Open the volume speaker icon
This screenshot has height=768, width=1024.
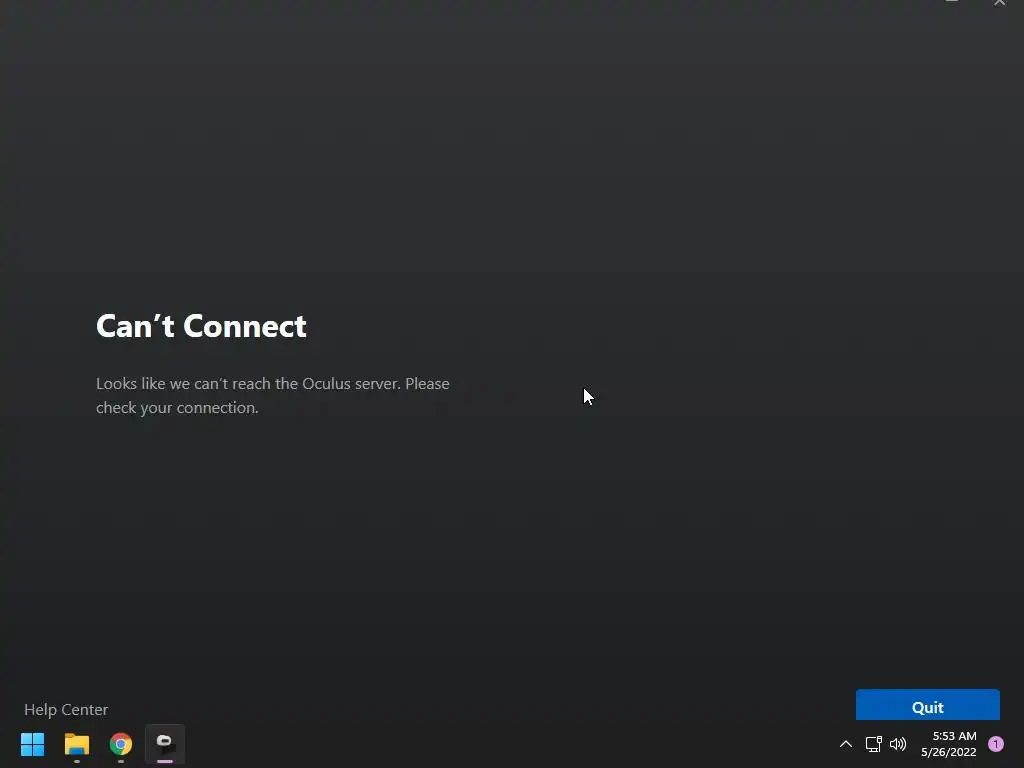pos(898,744)
